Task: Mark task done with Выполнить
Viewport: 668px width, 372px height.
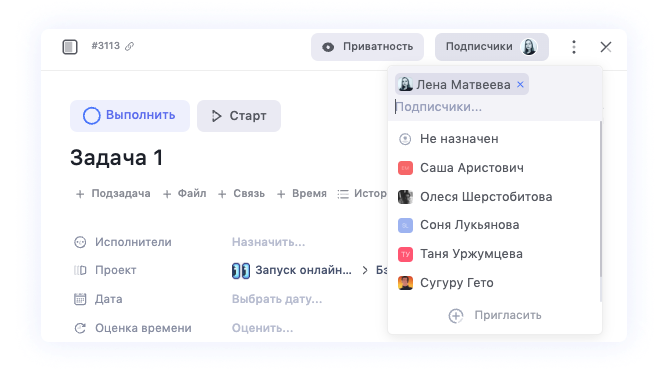Action: 130,116
